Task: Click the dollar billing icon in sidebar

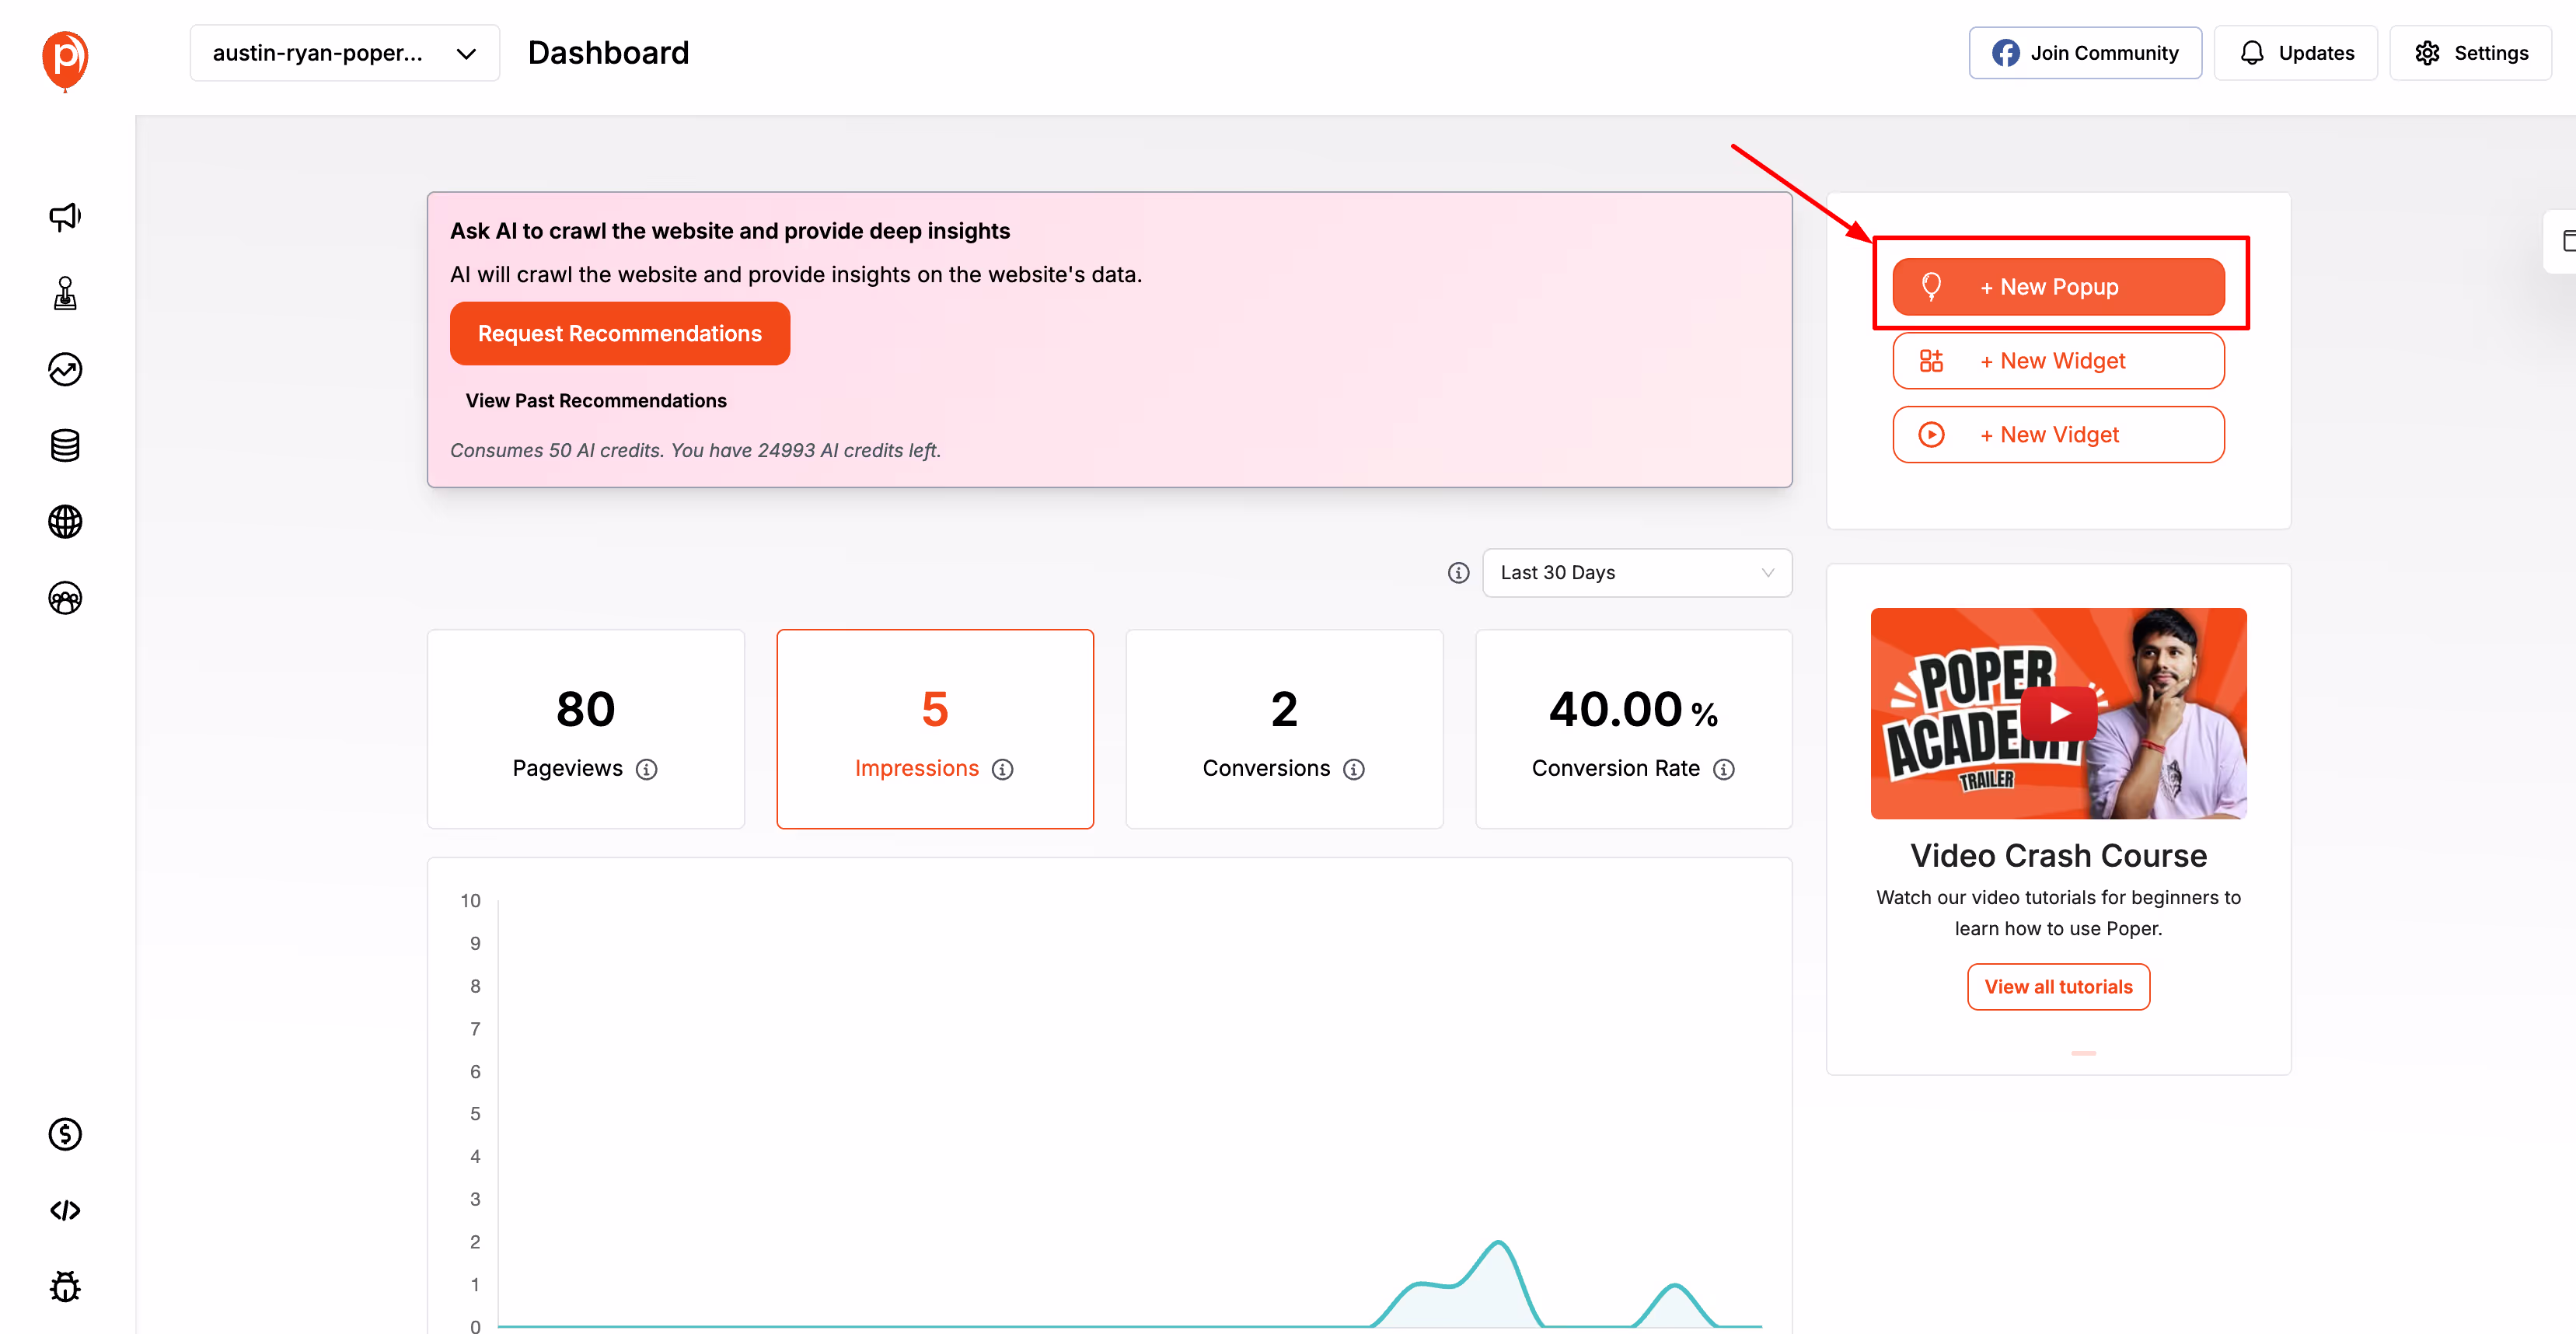Action: pos(64,1134)
